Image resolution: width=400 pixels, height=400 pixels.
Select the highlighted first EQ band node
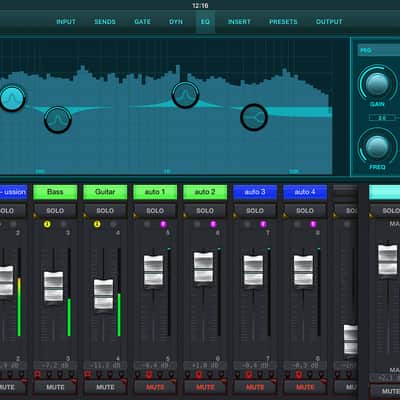tap(12, 98)
